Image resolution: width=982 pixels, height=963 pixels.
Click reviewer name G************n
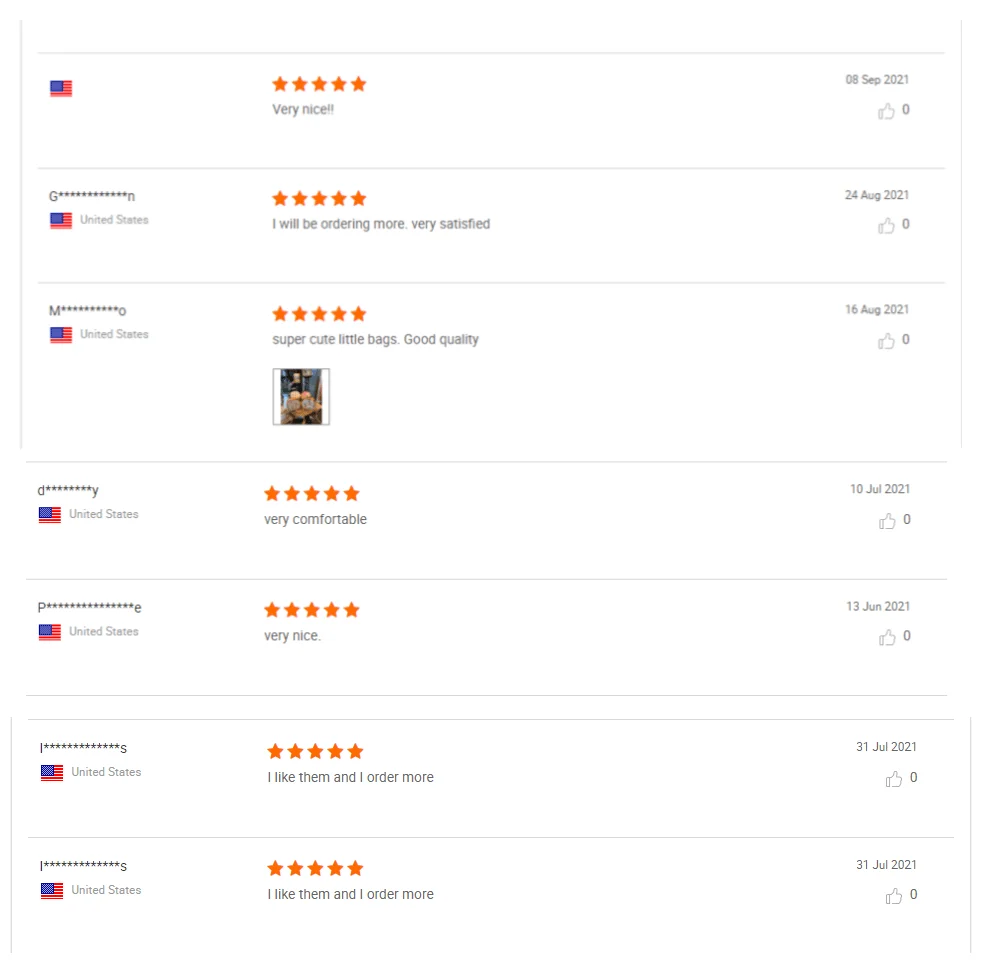pyautogui.click(x=92, y=196)
